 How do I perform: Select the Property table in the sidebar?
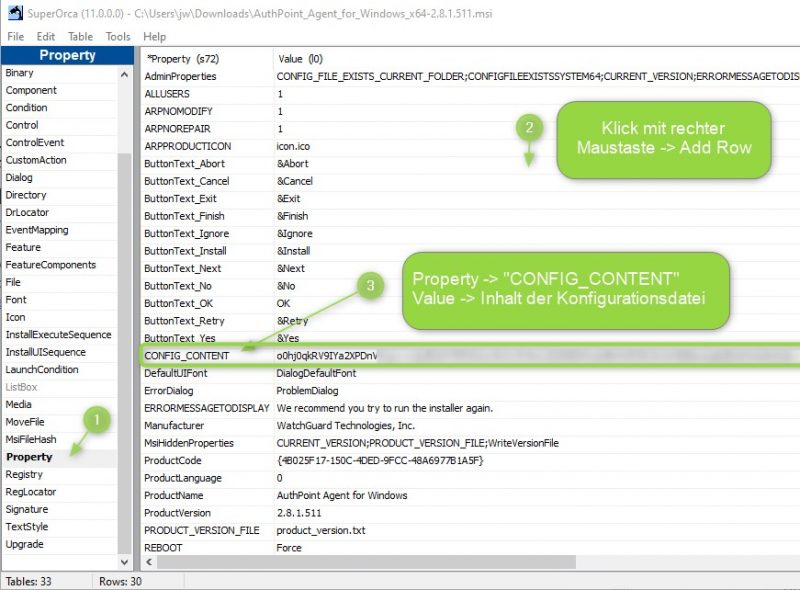tap(33, 457)
